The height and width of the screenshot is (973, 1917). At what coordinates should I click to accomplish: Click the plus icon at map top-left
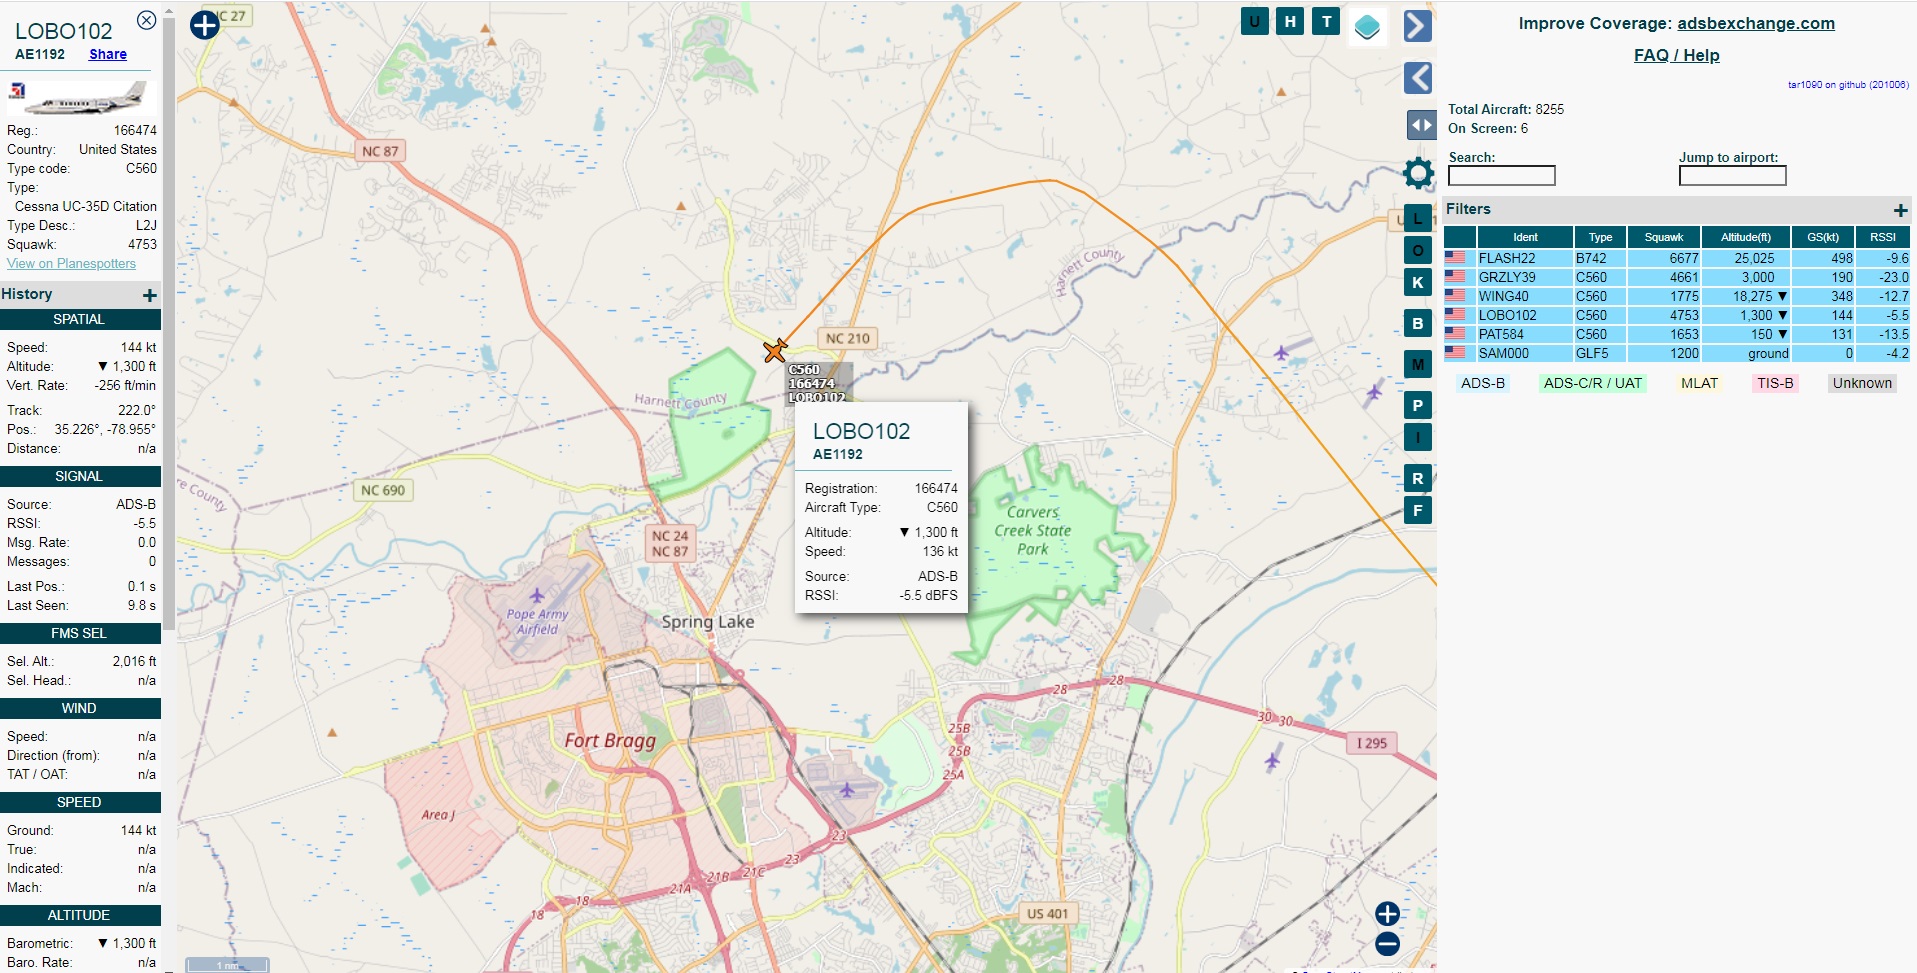(205, 25)
